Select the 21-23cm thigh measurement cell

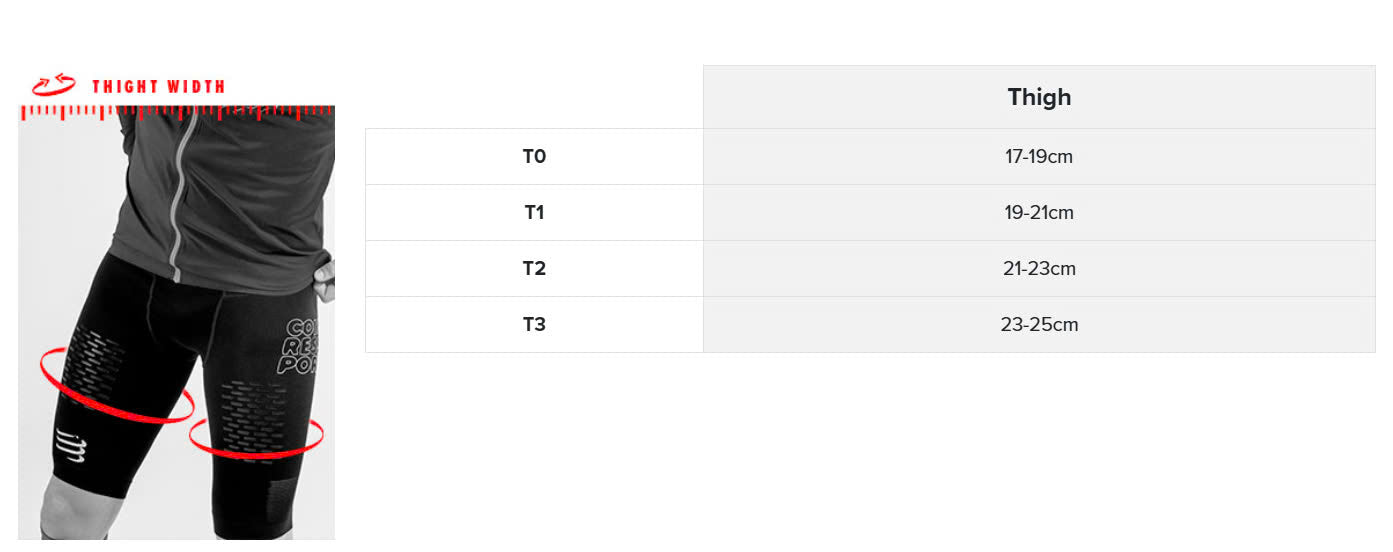(1039, 269)
